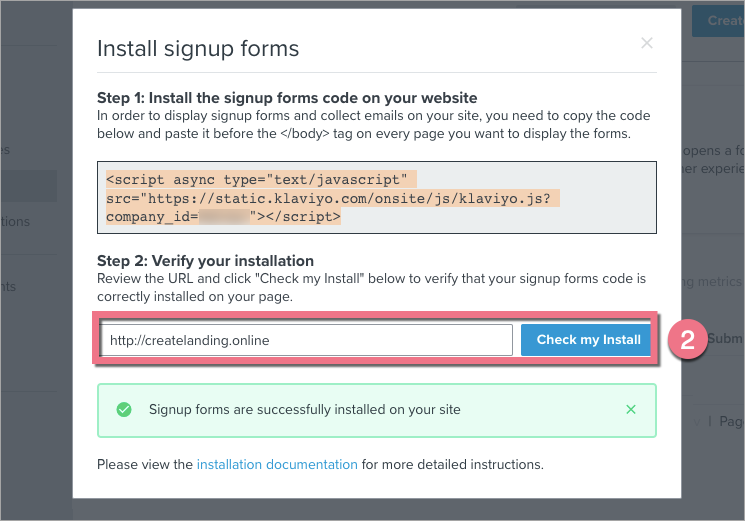The image size is (745, 521).
Task: Click the Step 1 install code heading
Action: [x=287, y=98]
